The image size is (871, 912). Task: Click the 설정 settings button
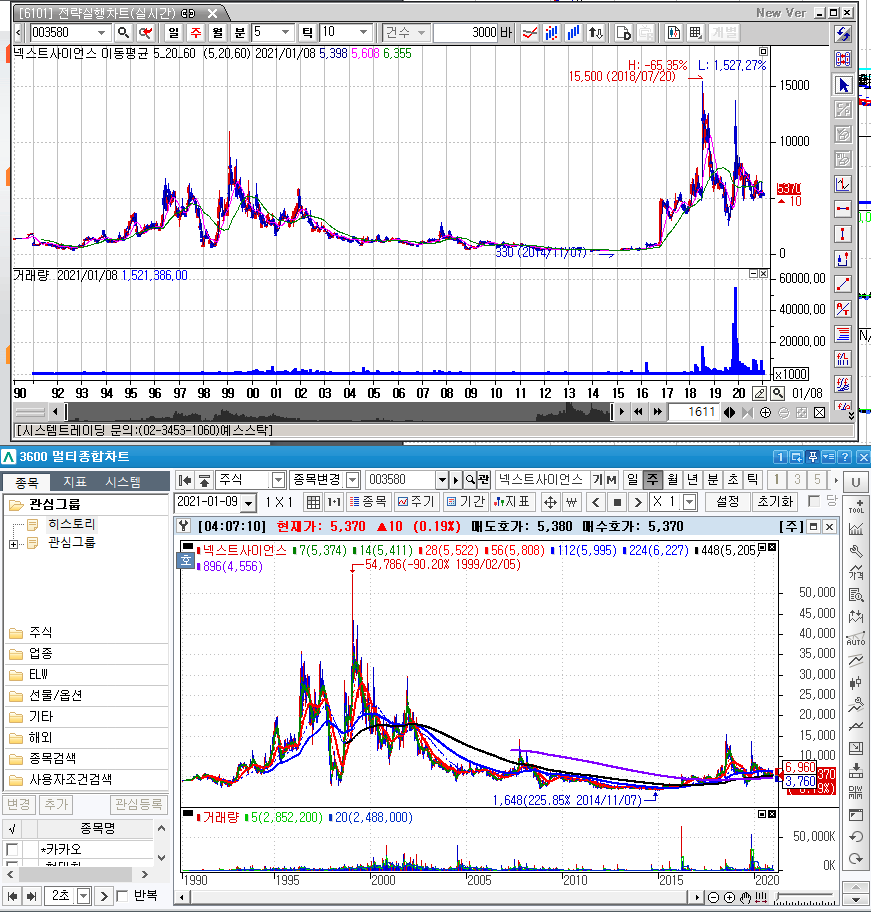pos(727,501)
